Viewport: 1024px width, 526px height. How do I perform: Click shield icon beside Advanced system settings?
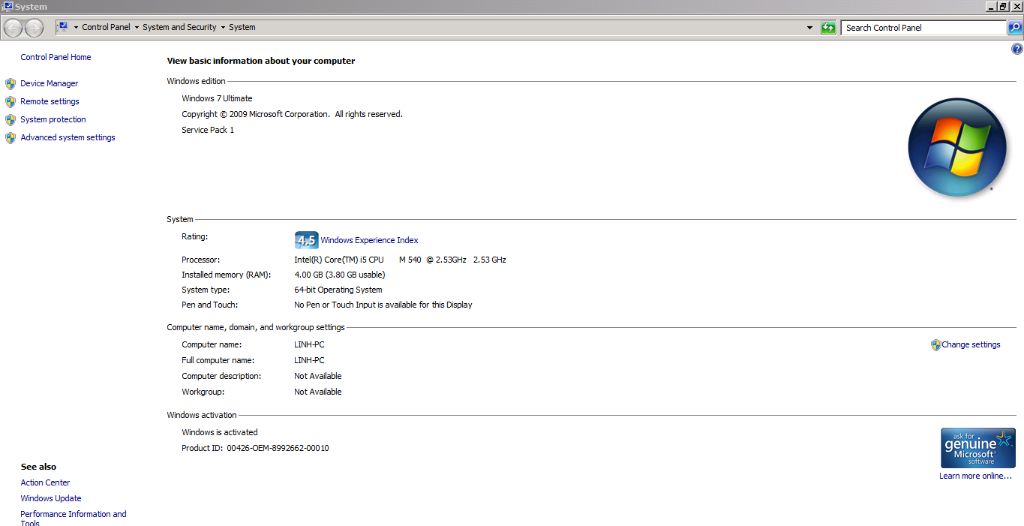coord(10,138)
